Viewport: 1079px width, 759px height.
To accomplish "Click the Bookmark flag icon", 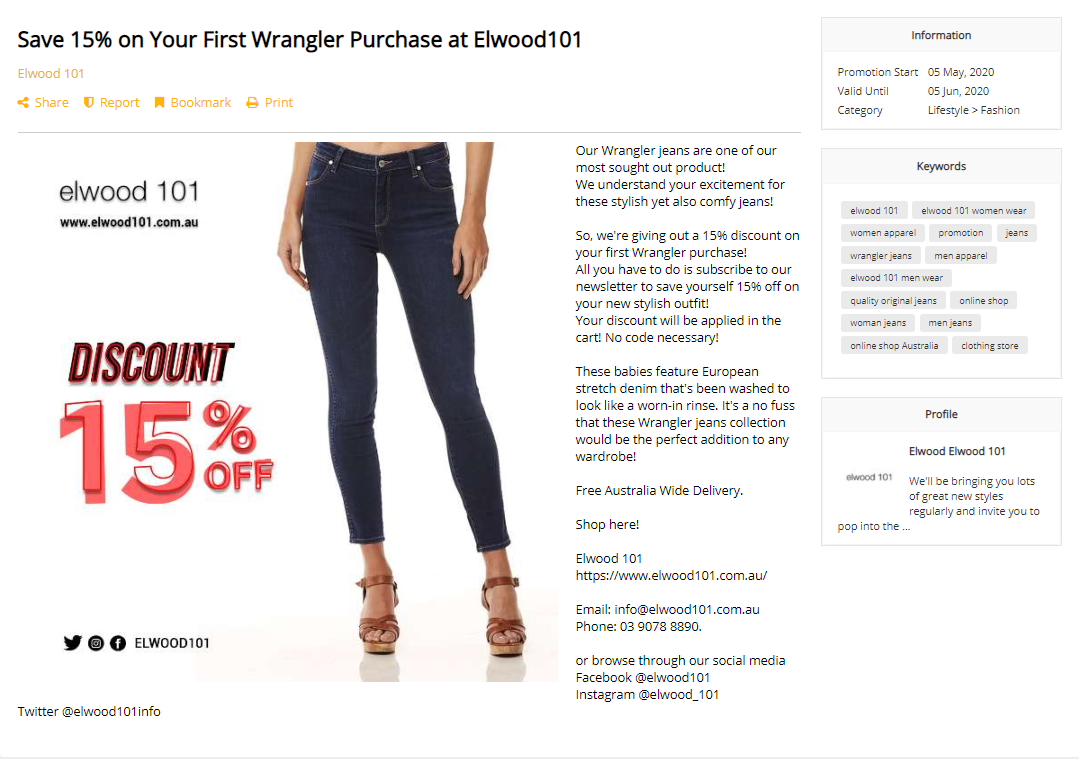I will click(x=160, y=103).
